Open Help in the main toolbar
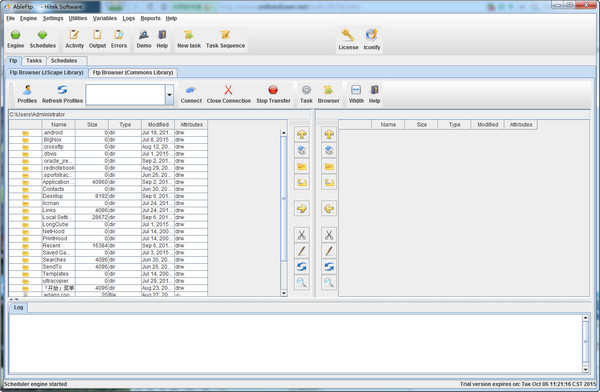The image size is (600, 392). pos(162,39)
